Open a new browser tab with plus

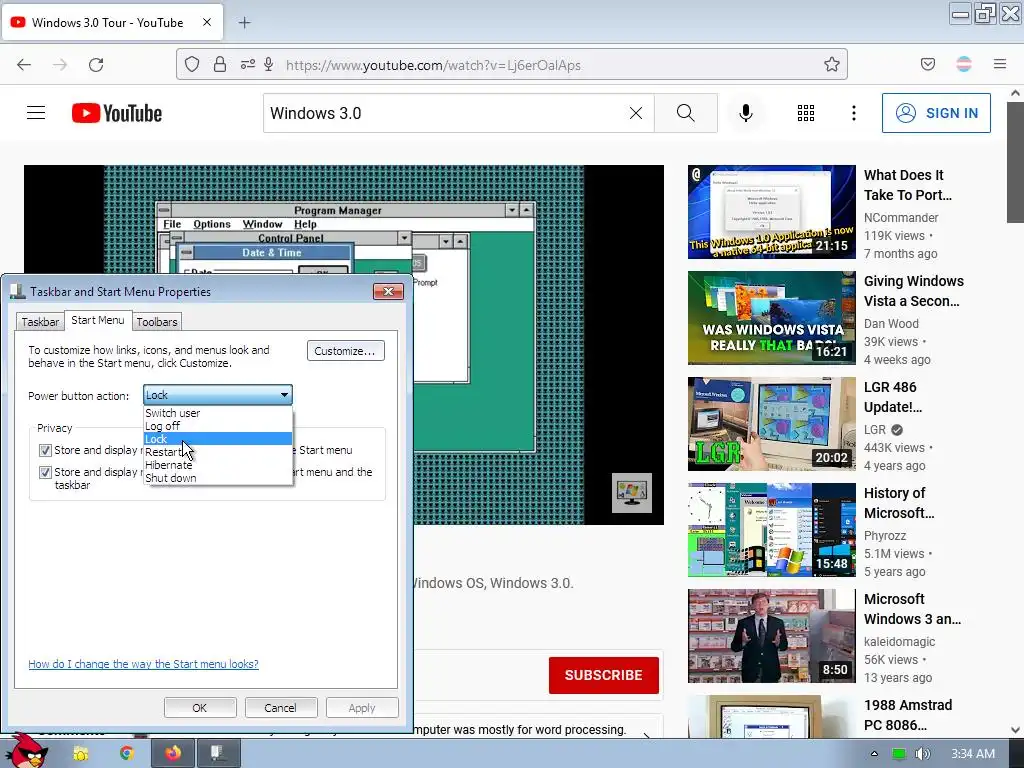[244, 23]
